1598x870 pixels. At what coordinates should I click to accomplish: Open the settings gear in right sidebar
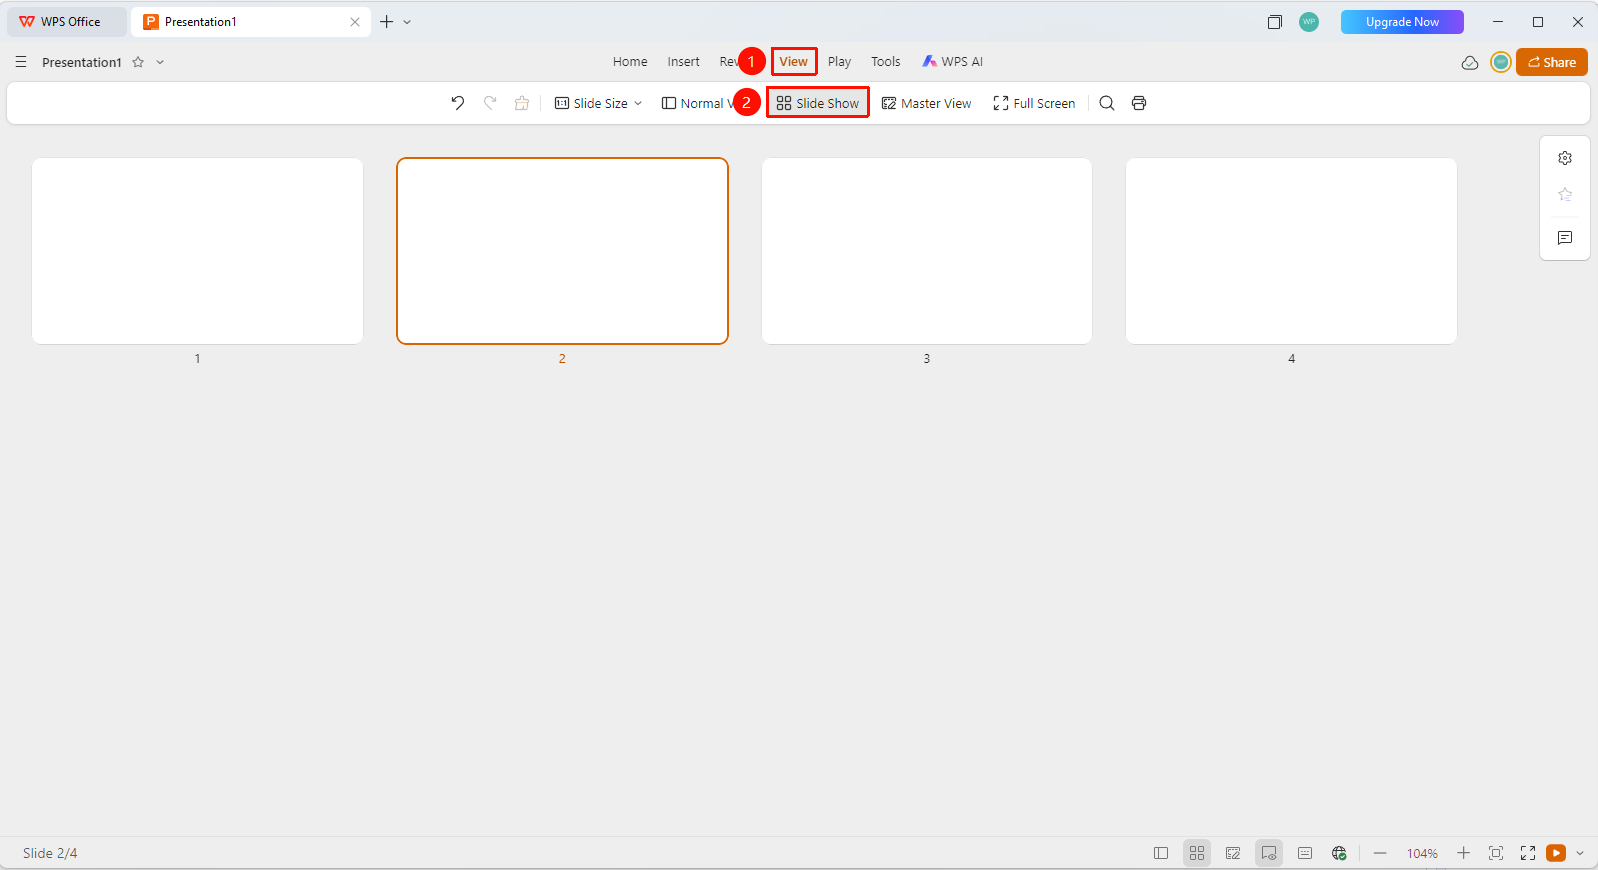pyautogui.click(x=1565, y=158)
